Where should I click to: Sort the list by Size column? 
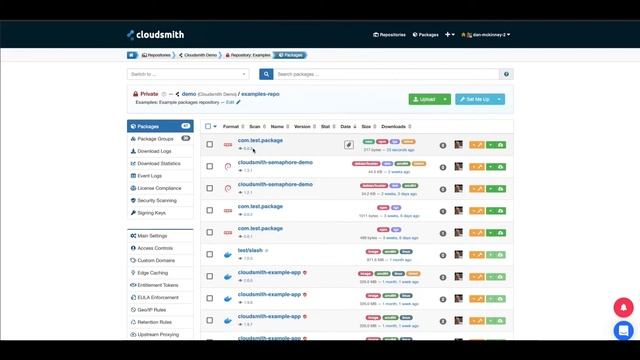(369, 127)
